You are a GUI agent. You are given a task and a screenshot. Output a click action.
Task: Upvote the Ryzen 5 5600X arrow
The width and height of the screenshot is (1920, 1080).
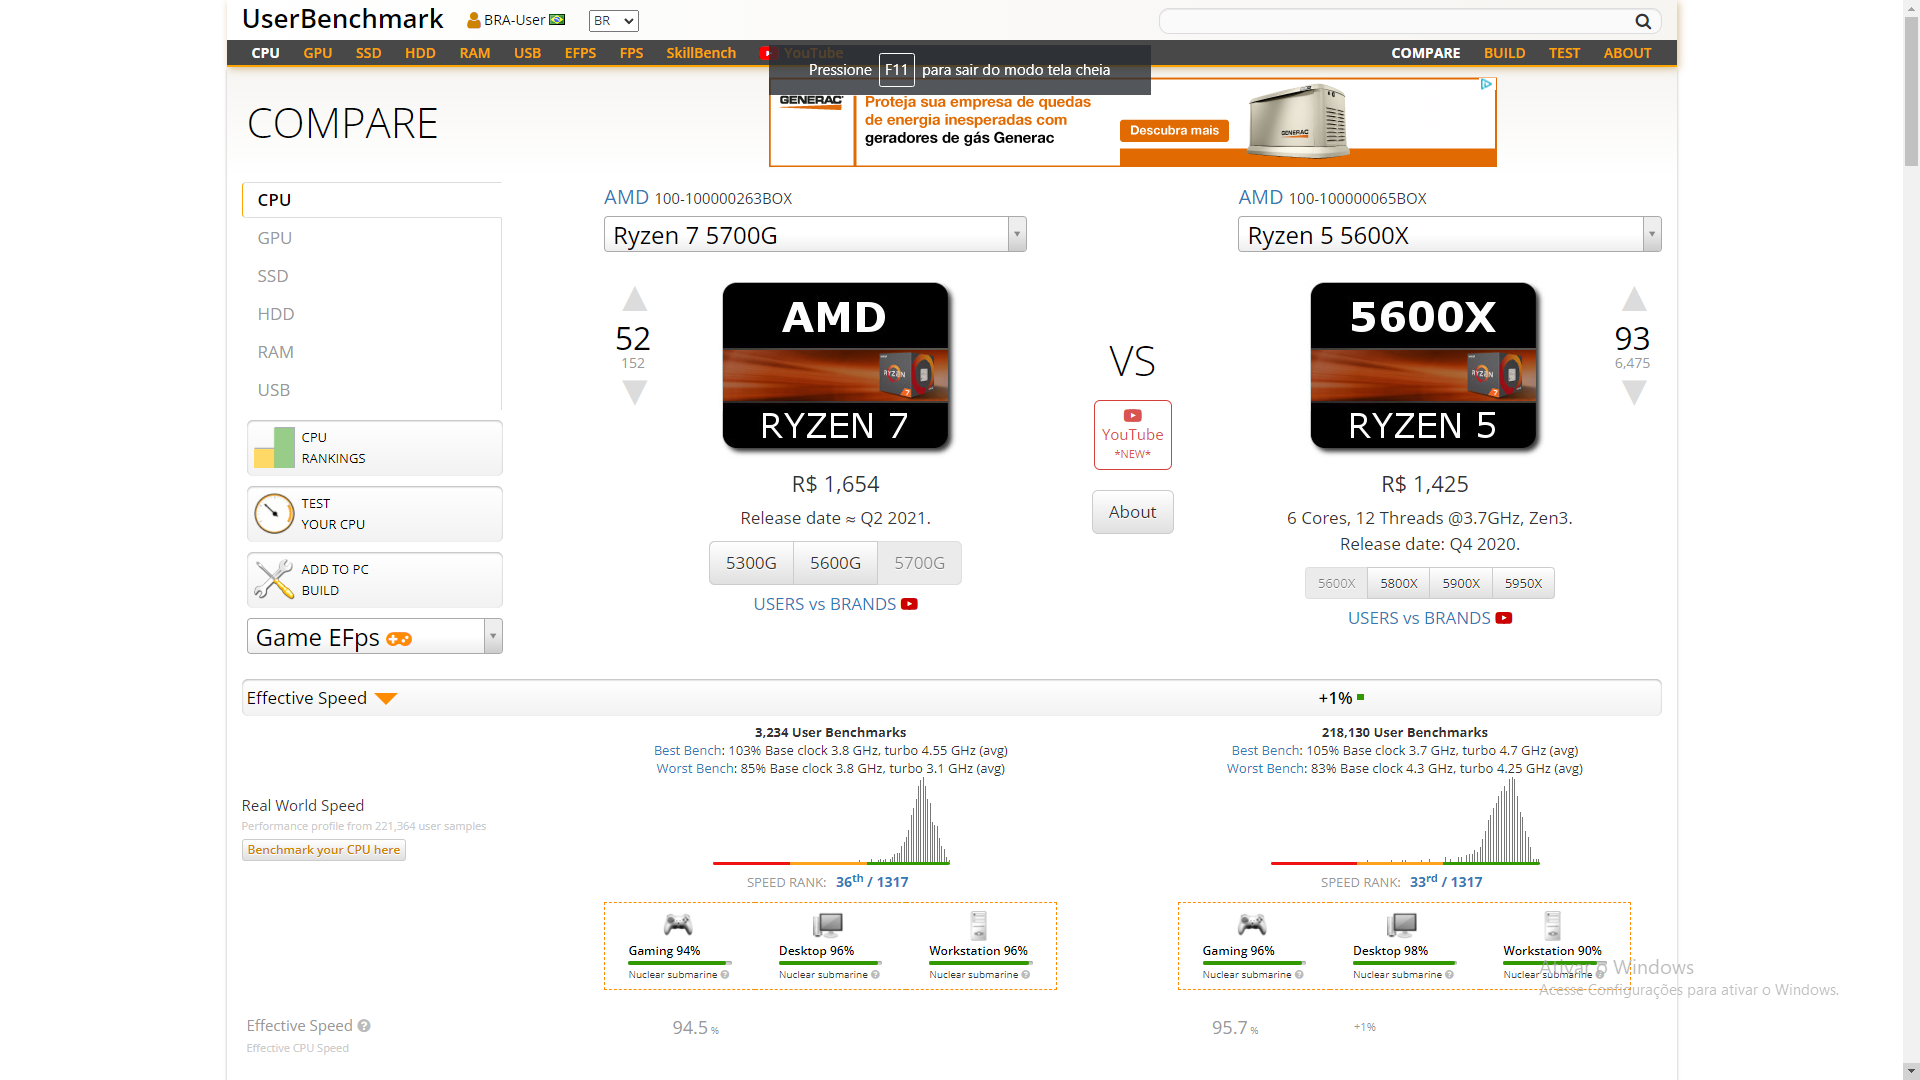point(1634,299)
